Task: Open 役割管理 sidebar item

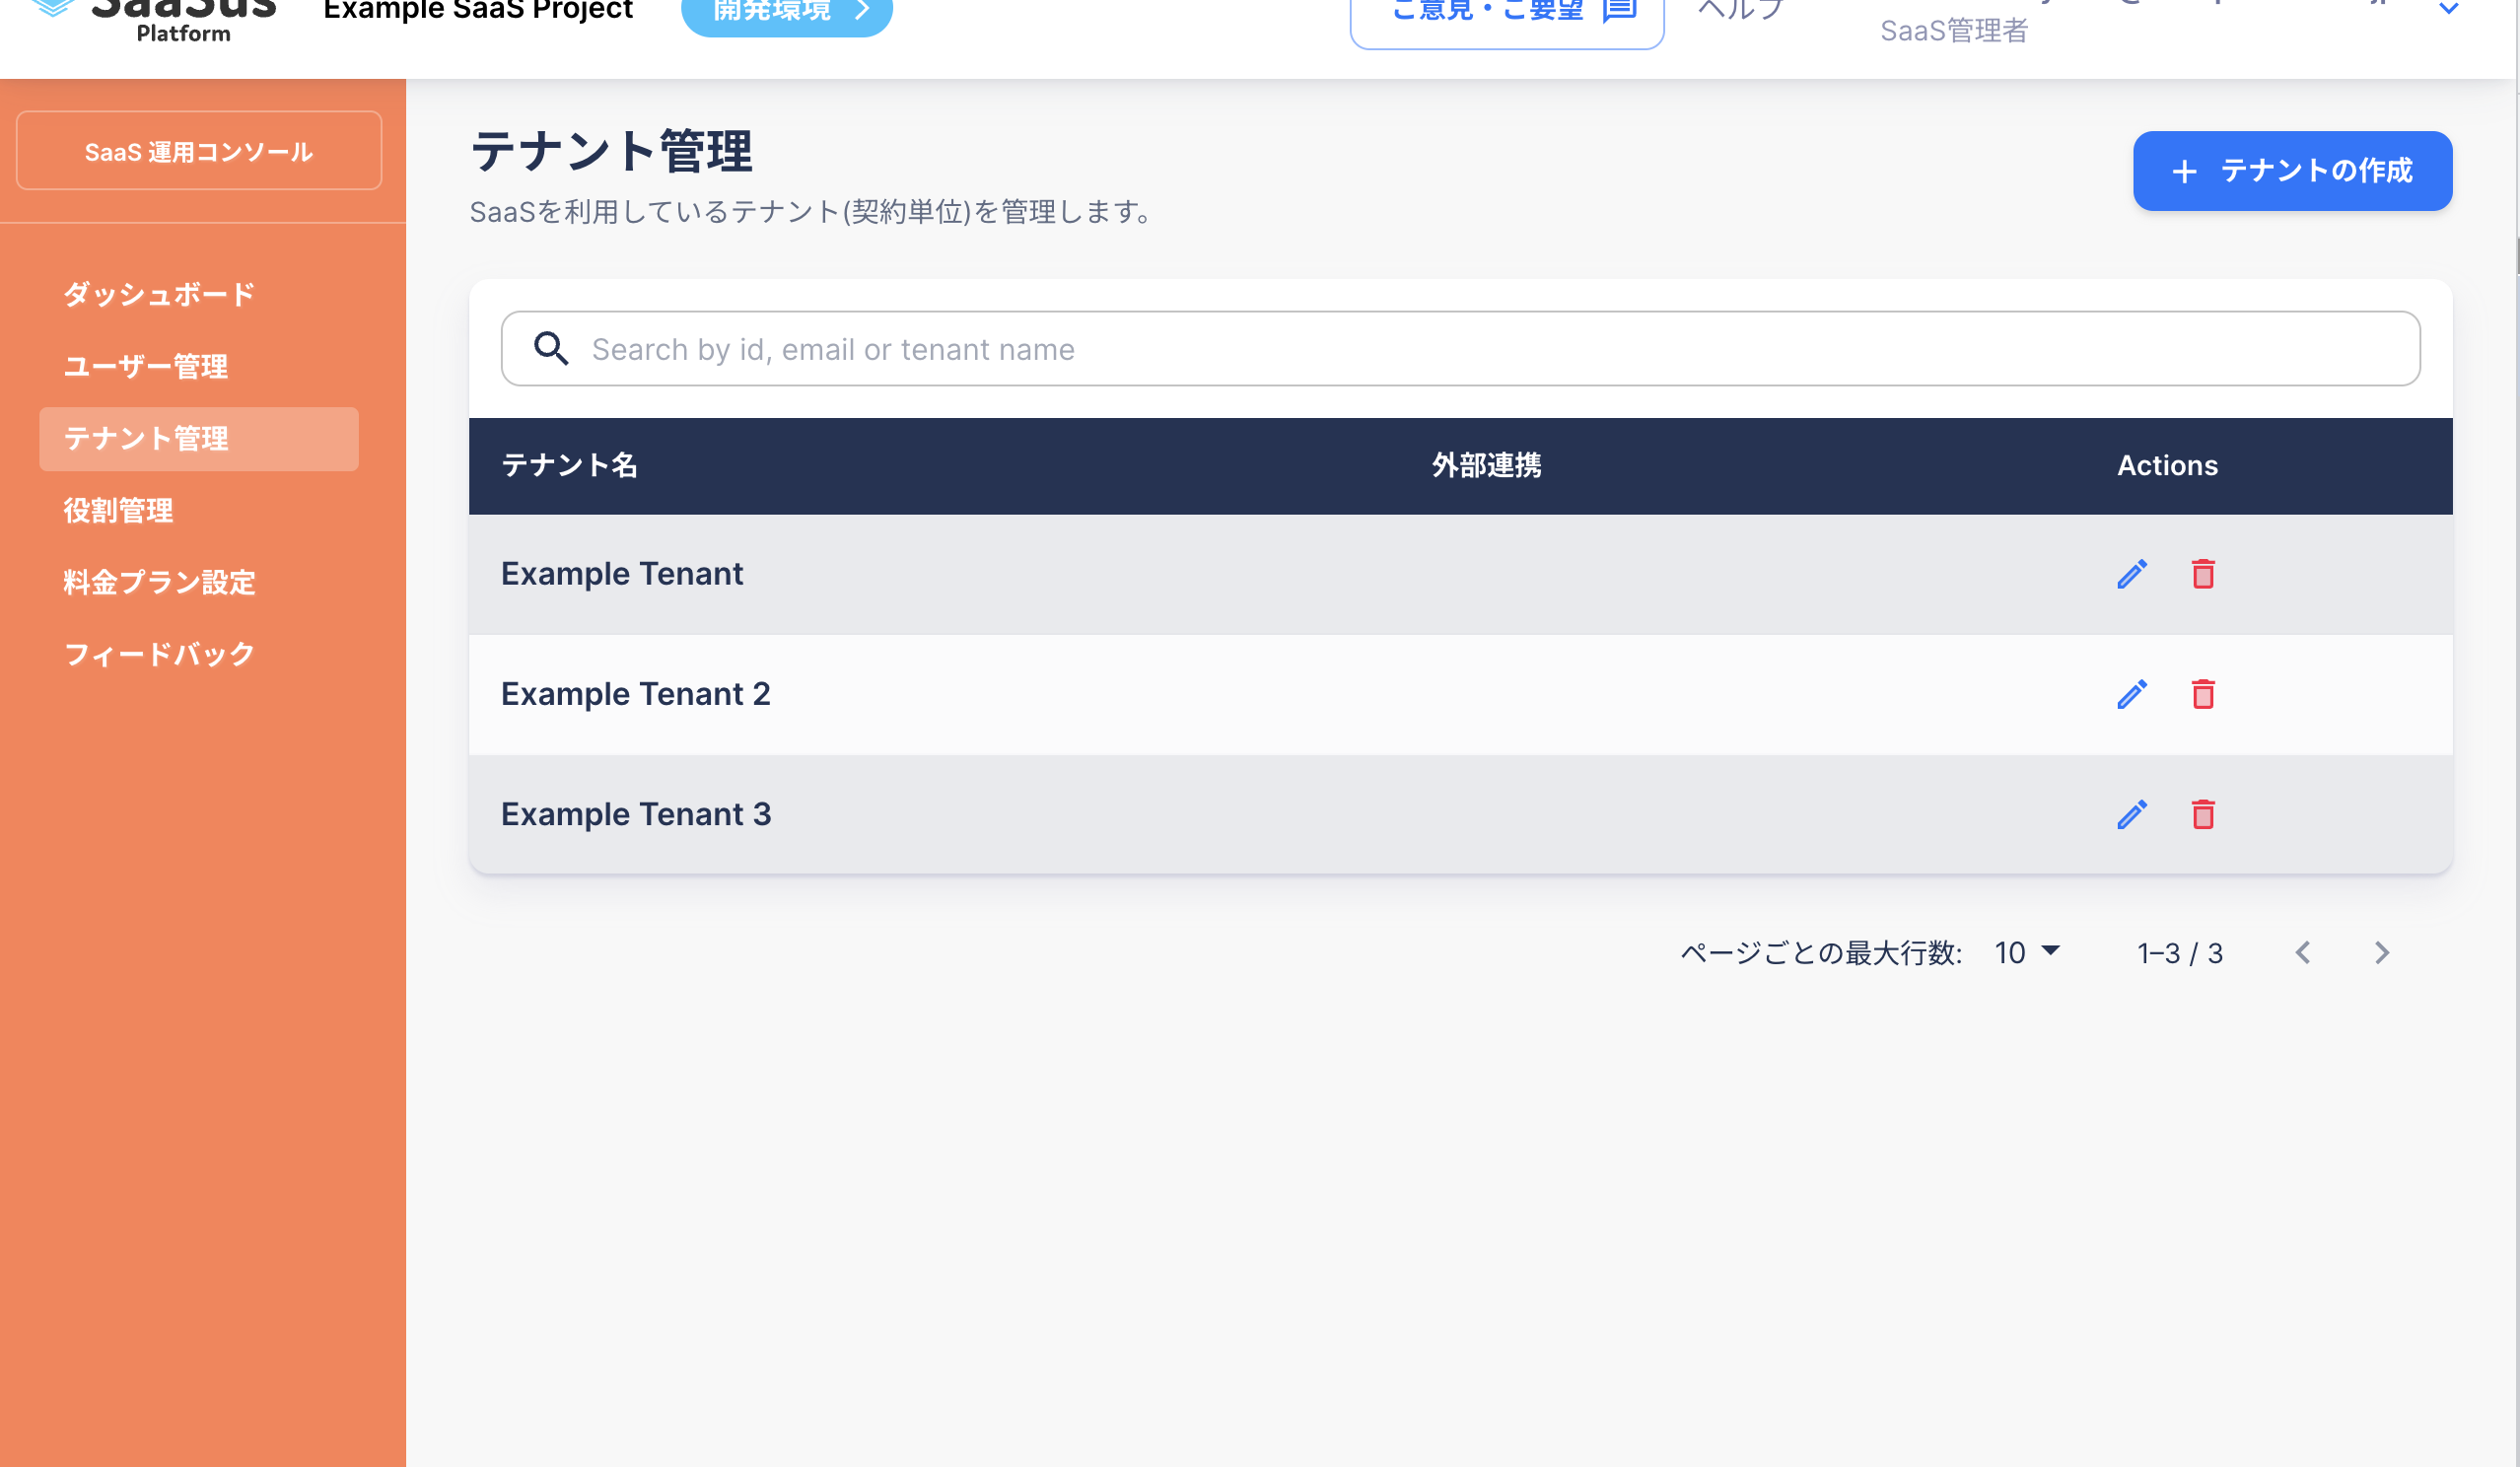Action: pos(118,511)
